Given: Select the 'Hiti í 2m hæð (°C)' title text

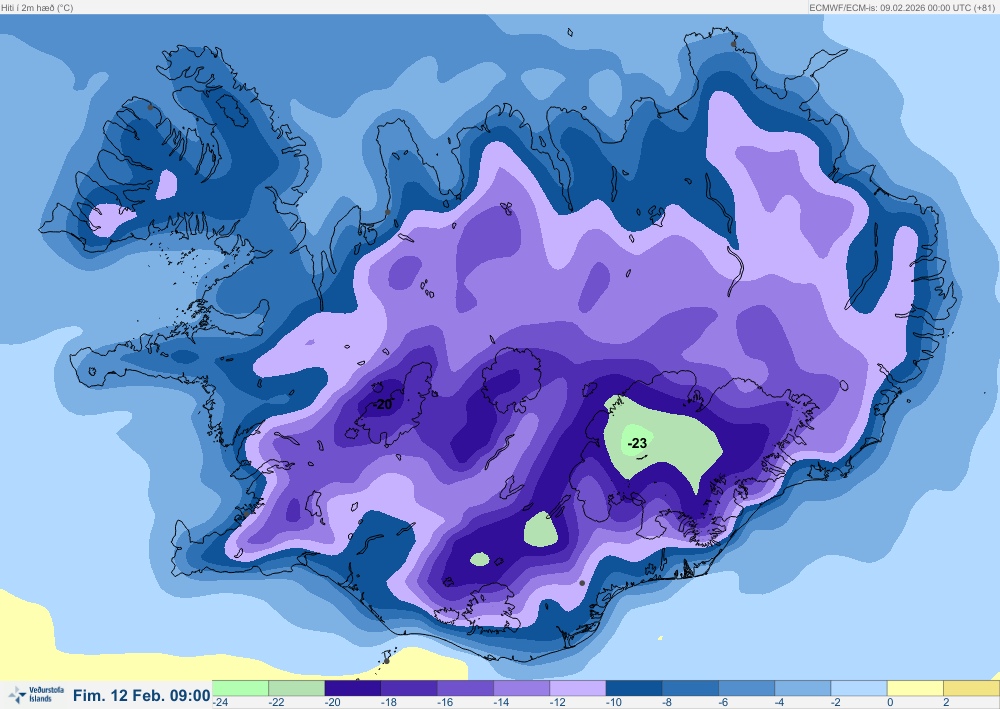Looking at the screenshot, I should click(x=37, y=8).
